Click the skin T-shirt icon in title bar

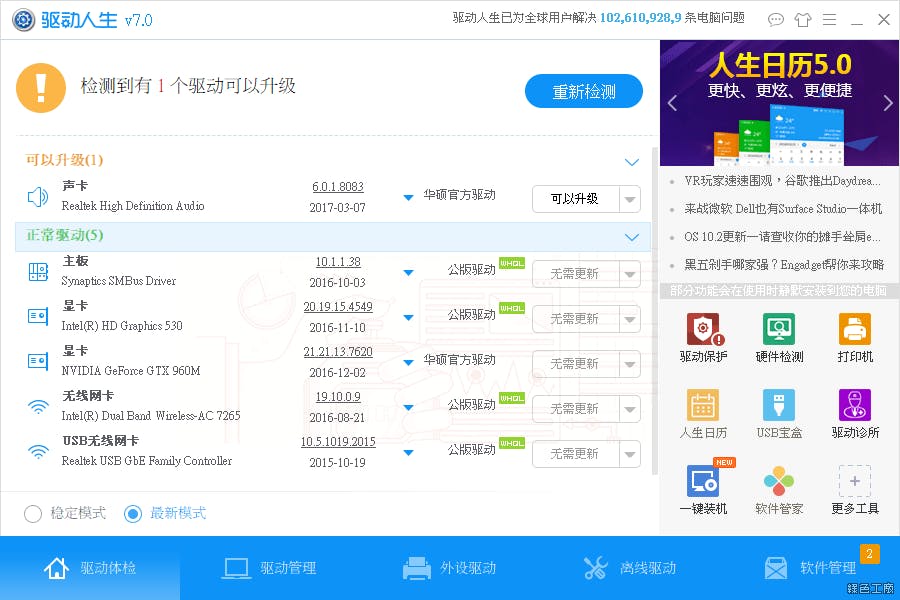[x=803, y=19]
